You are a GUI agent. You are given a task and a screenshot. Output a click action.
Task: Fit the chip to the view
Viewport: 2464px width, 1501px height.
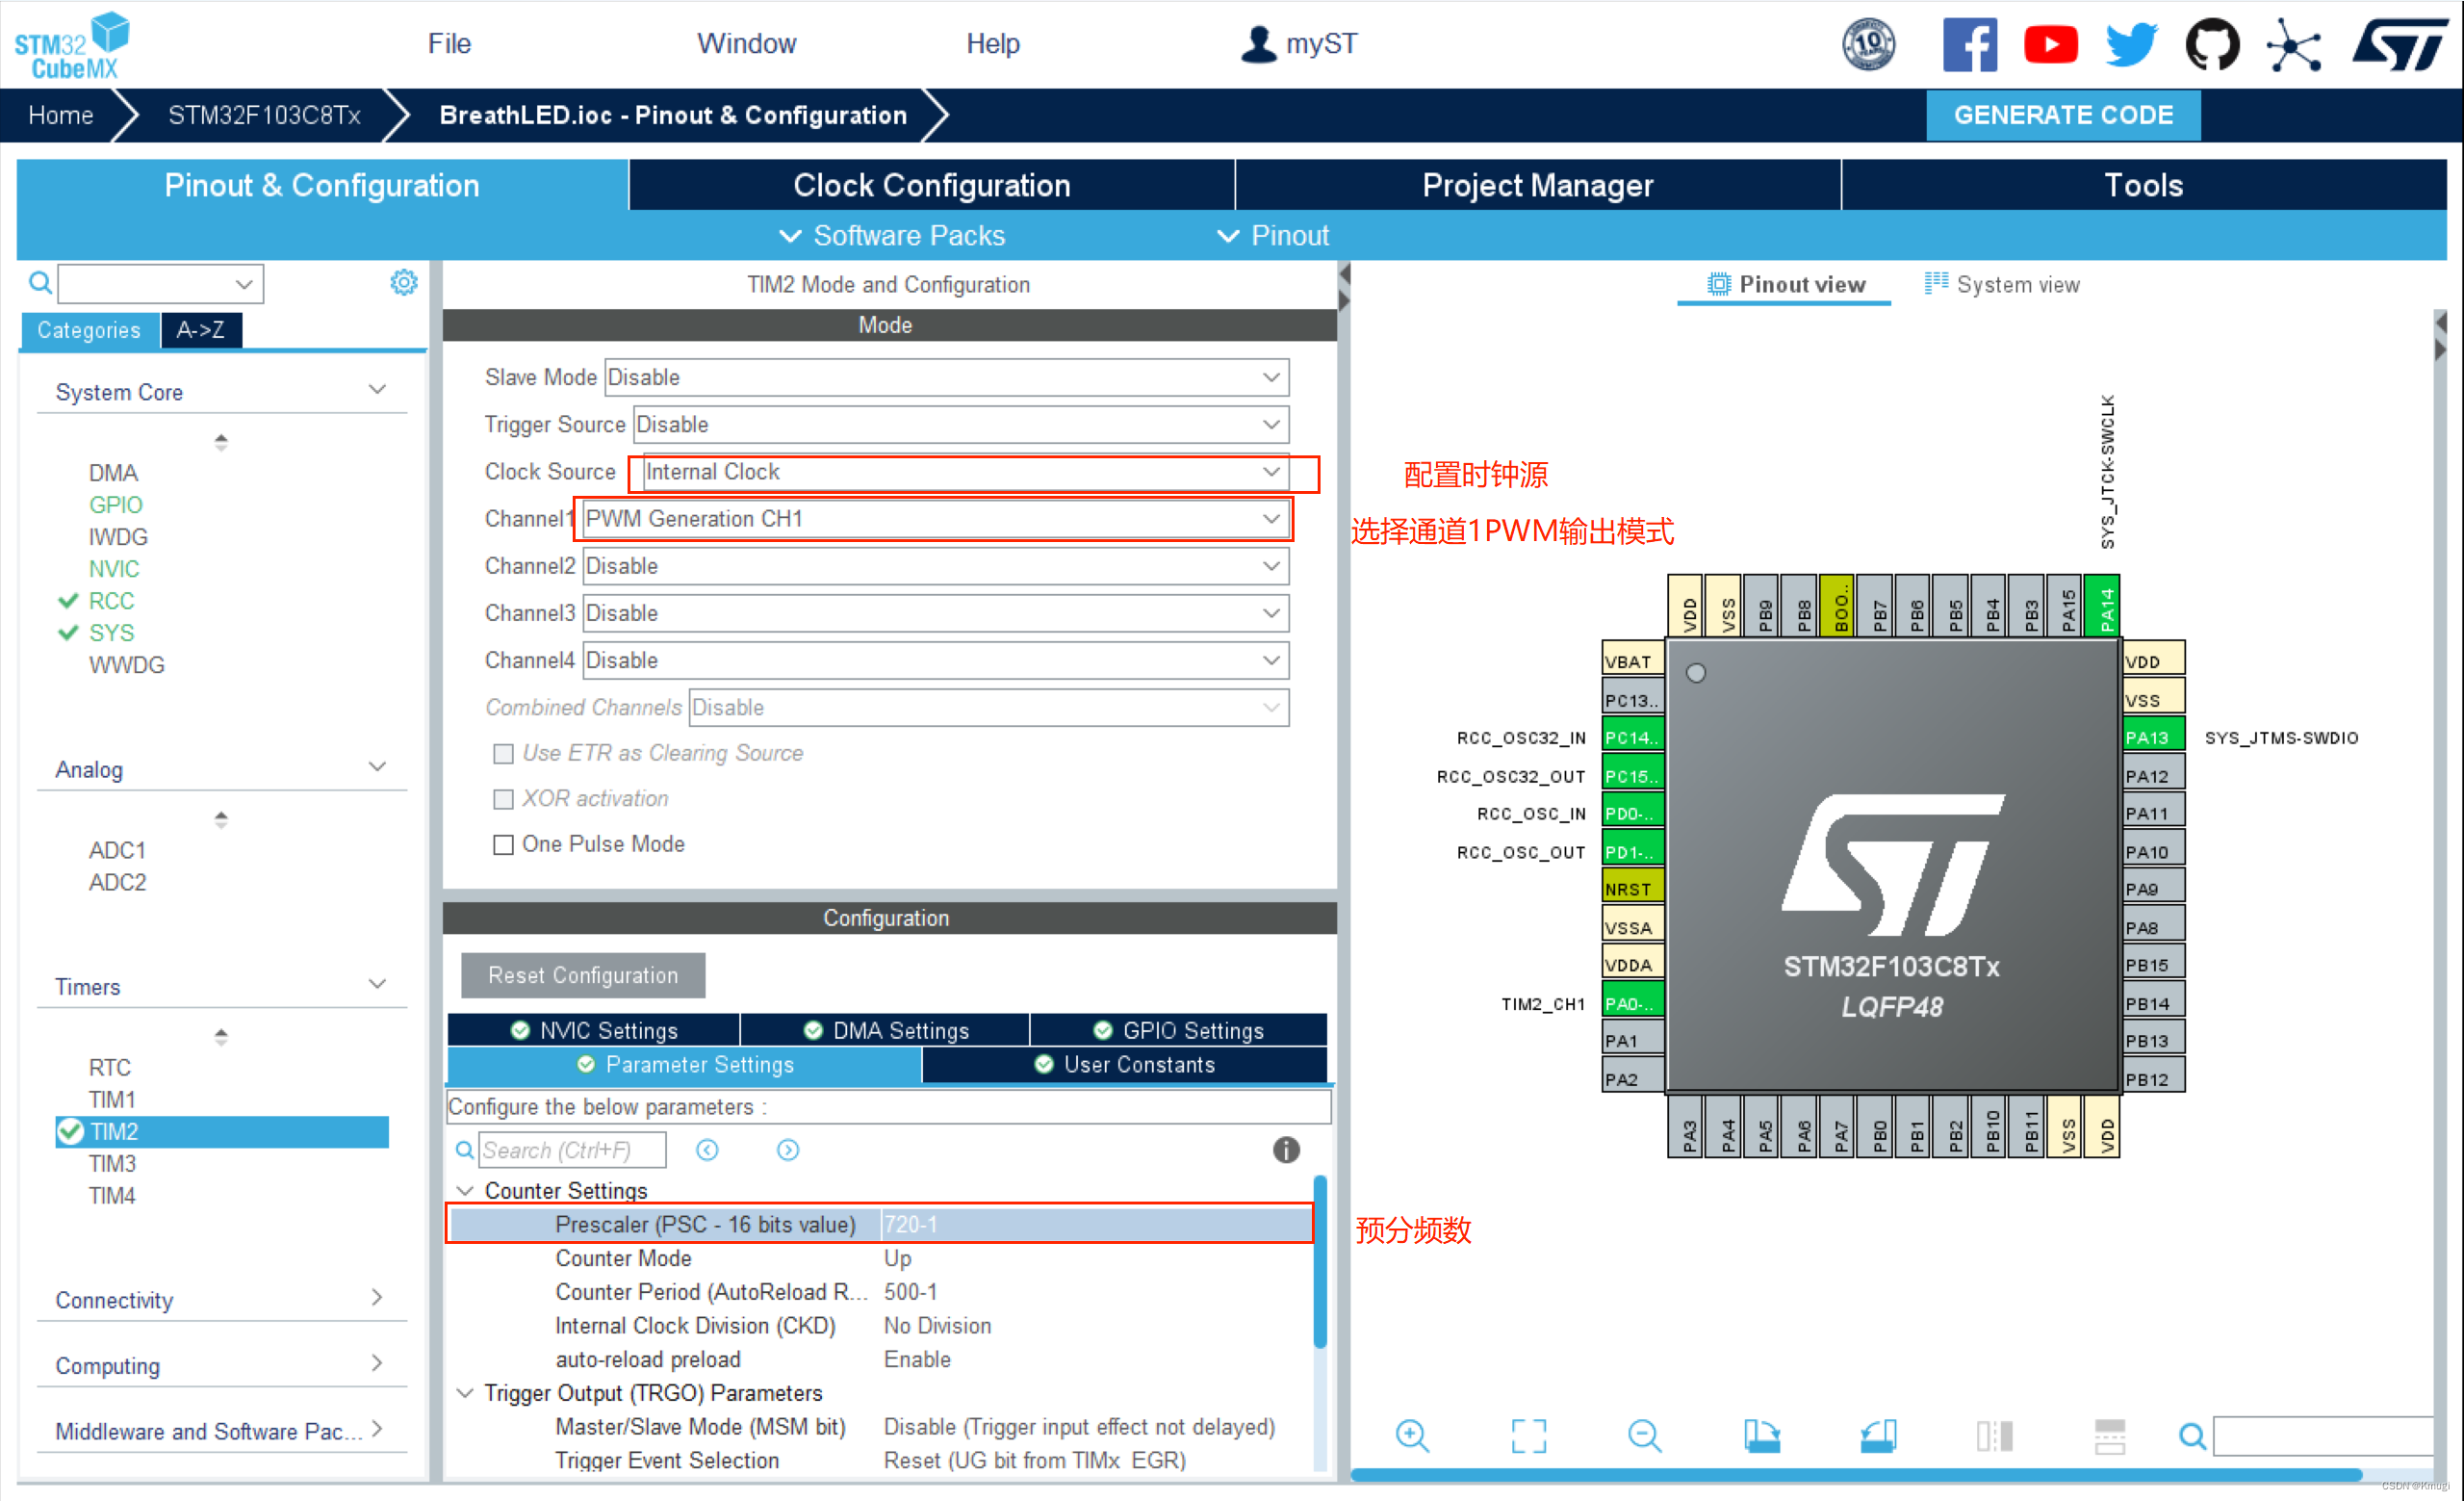1528,1436
